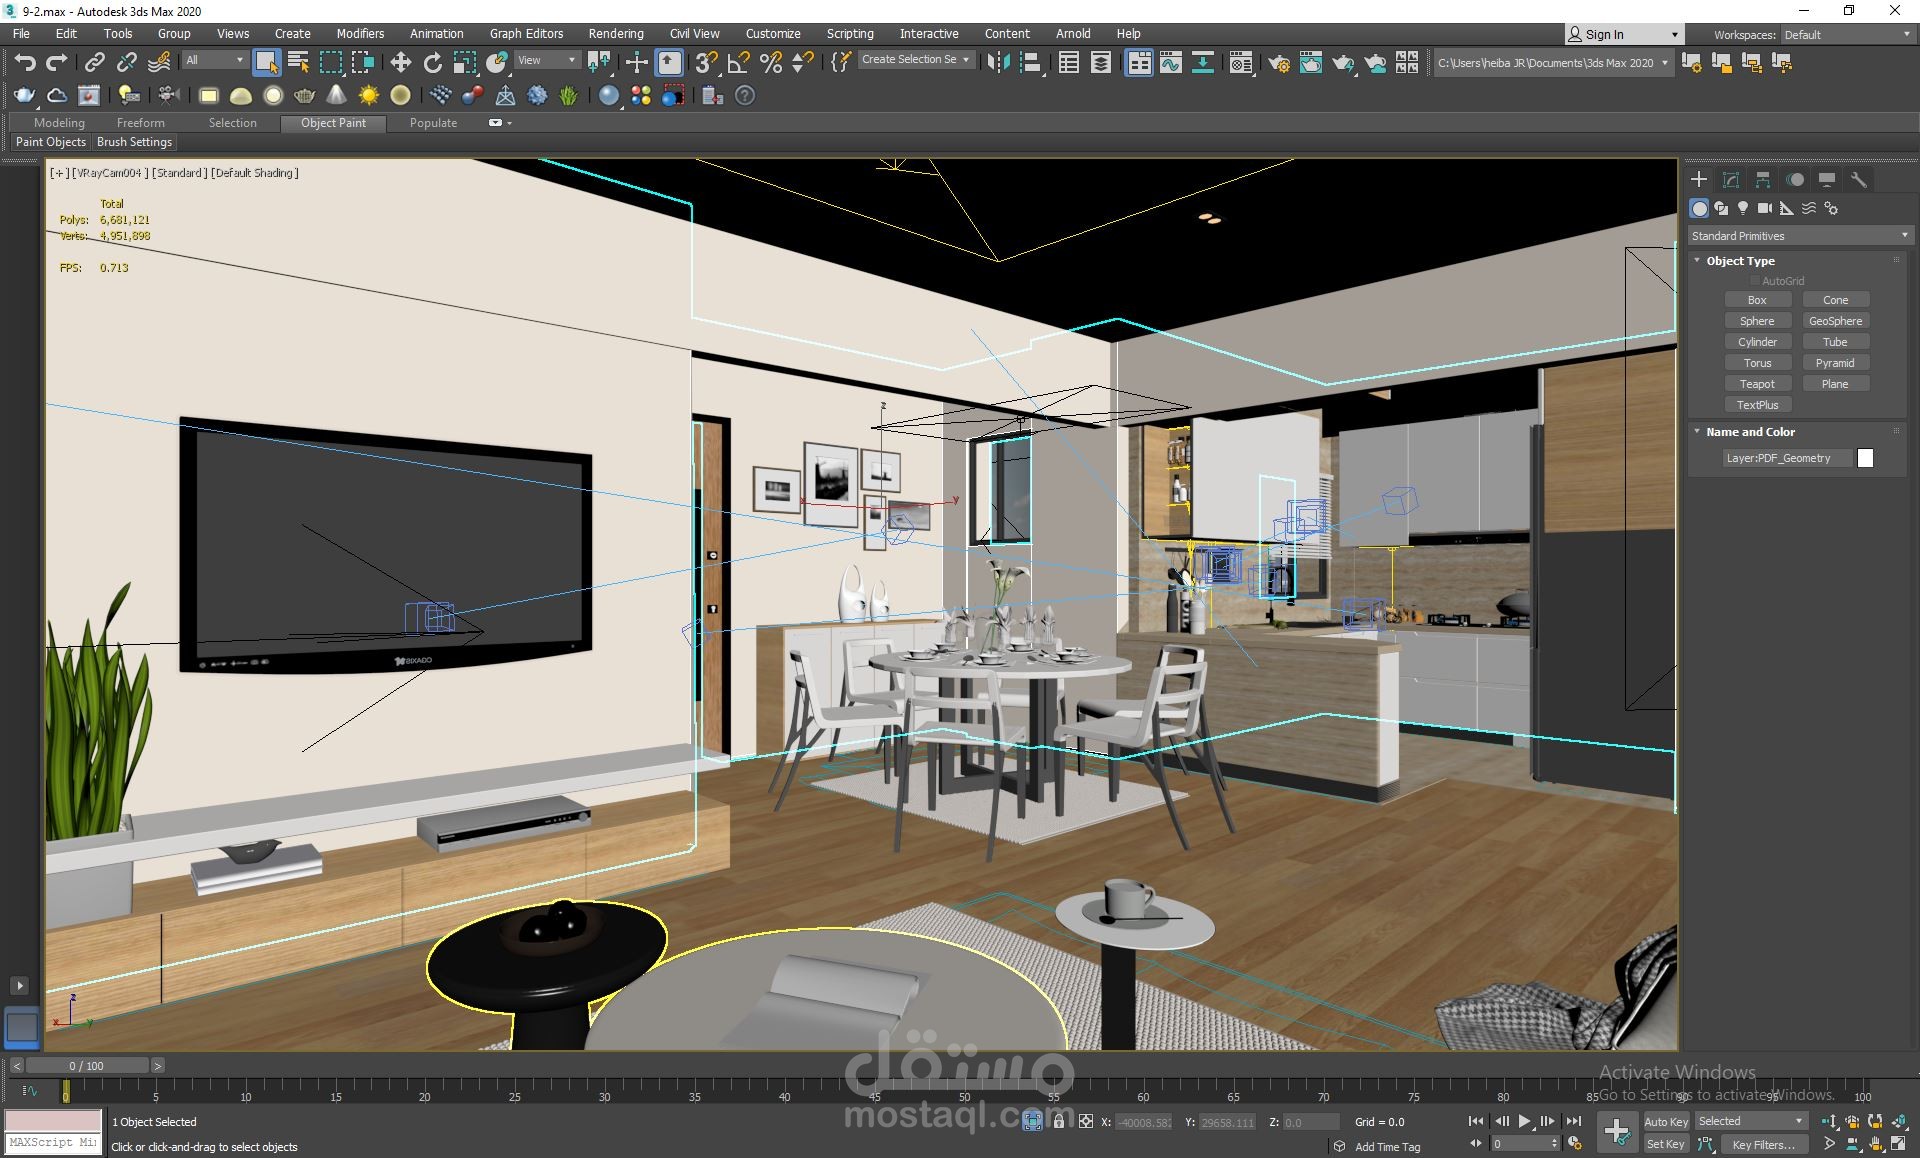Screen dimensions: 1920x1158
Task: Open the Material Editor
Action: click(1240, 64)
